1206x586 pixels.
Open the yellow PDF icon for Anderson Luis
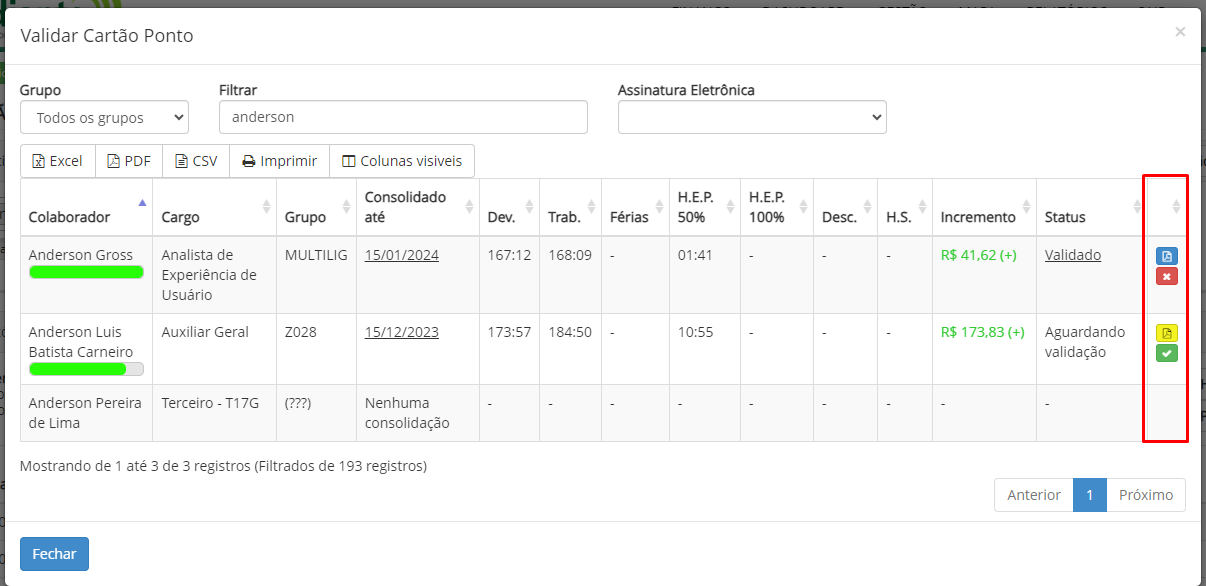coord(1166,333)
